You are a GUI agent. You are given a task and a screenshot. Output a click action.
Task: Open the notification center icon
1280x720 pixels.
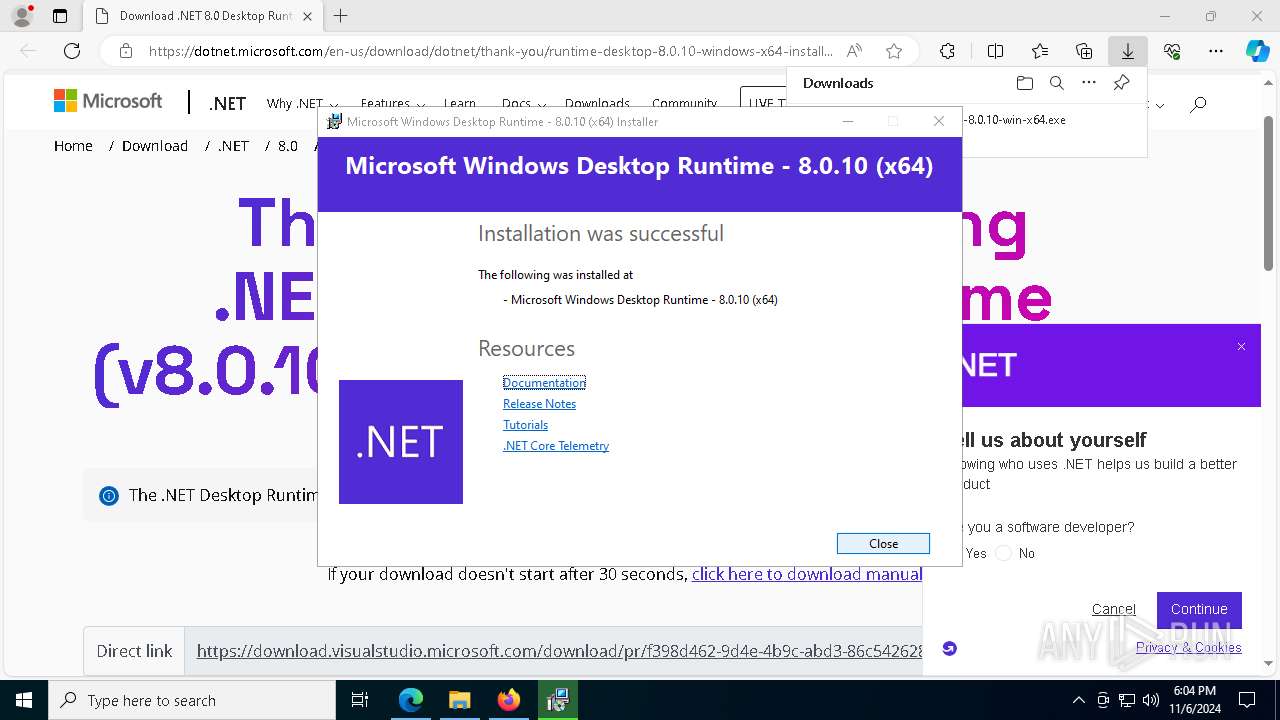coord(1247,700)
